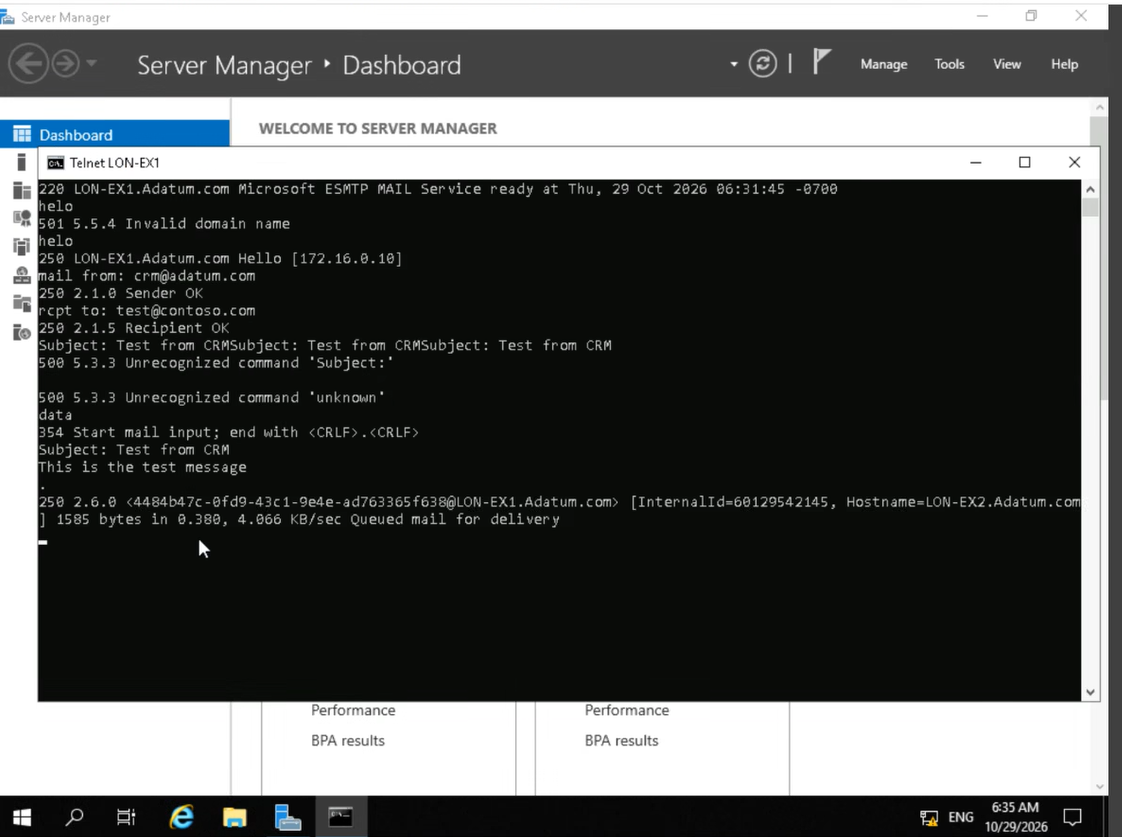Screen dimensions: 1122x837
Task: Open the DNS role icon in sidebar
Action: click(21, 275)
